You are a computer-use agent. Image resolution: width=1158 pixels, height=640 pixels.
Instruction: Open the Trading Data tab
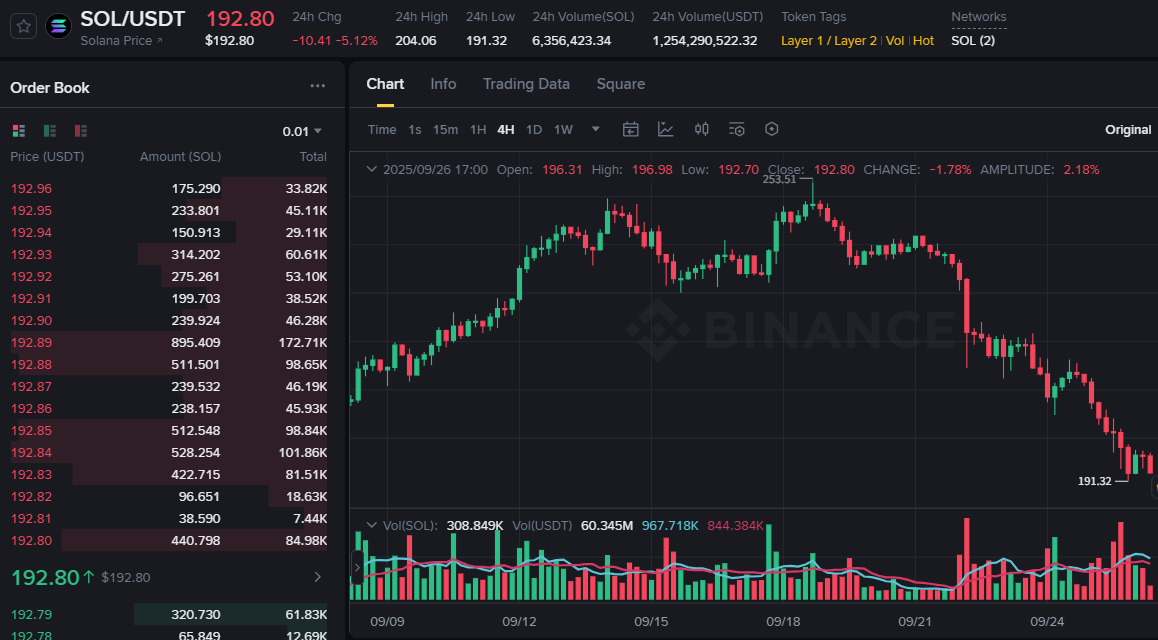pos(526,84)
